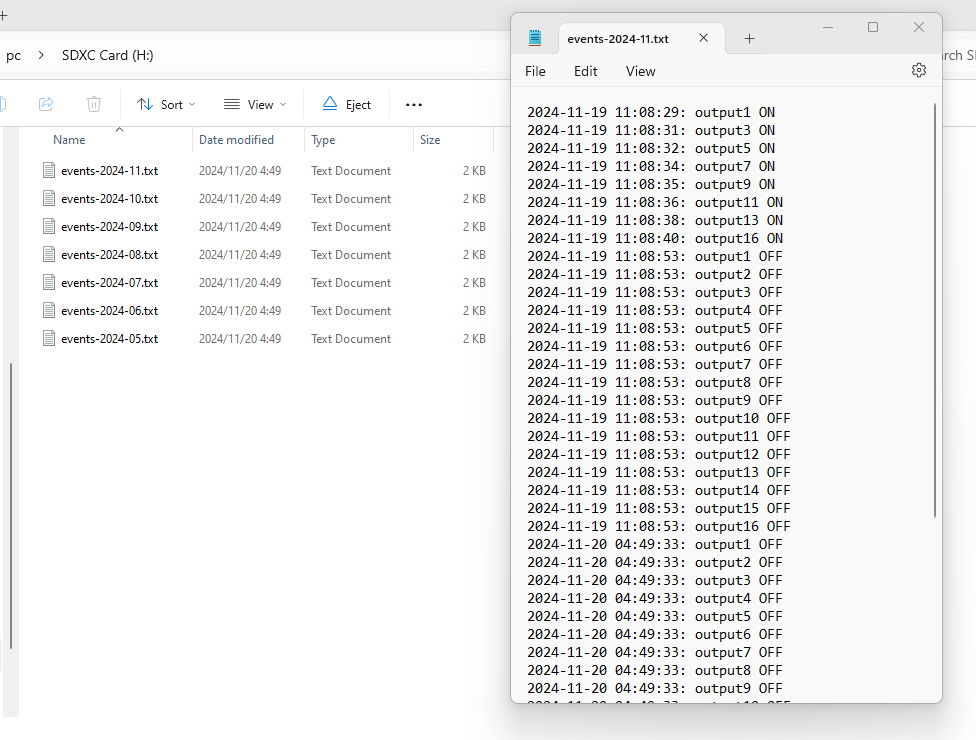Click the SDXC Card (H:) breadcrumb

tap(108, 55)
